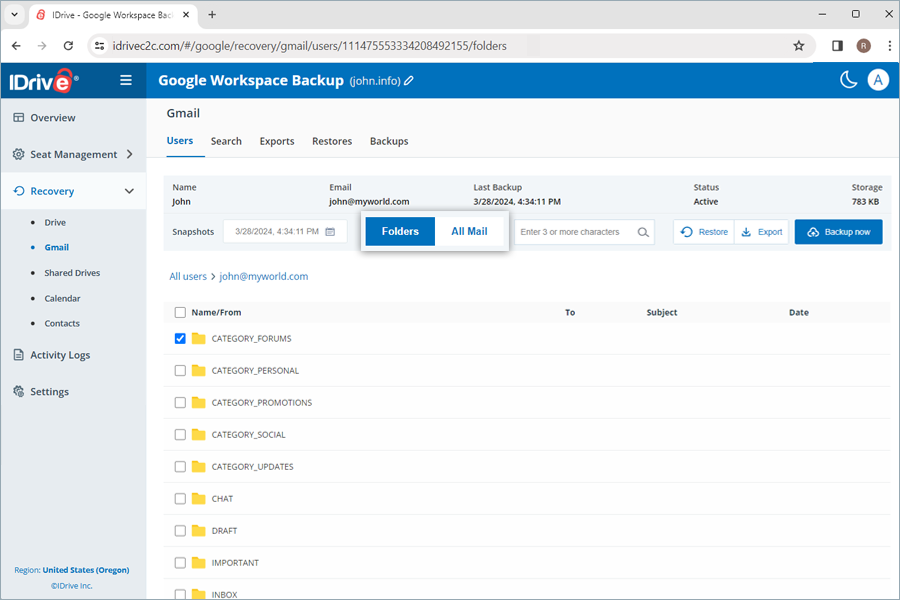Switch to the Exports tab
Screen dimensions: 900x600
point(277,141)
